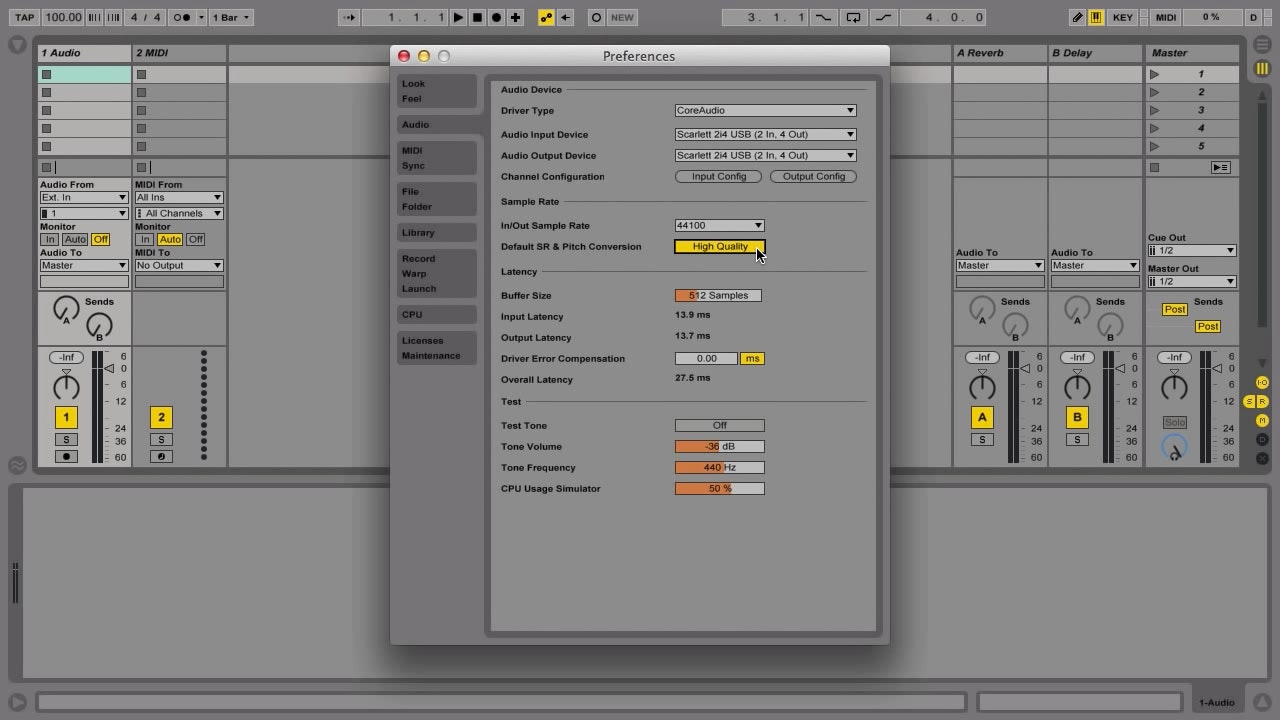The image size is (1280, 720).
Task: Enable the Draw Mode pencil icon
Action: point(1076,17)
